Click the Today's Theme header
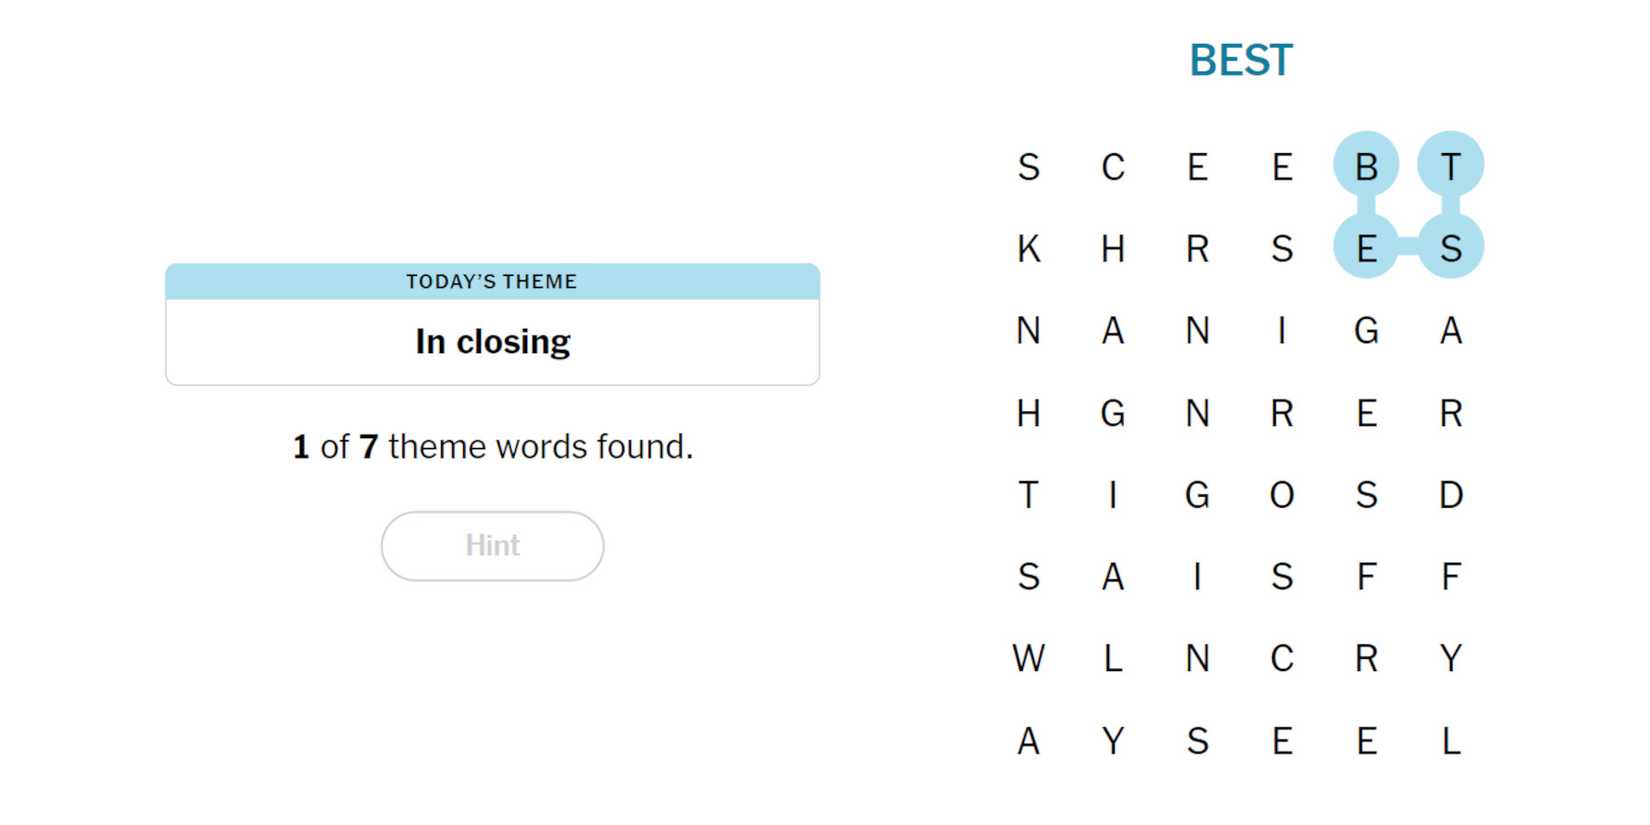 (x=492, y=282)
